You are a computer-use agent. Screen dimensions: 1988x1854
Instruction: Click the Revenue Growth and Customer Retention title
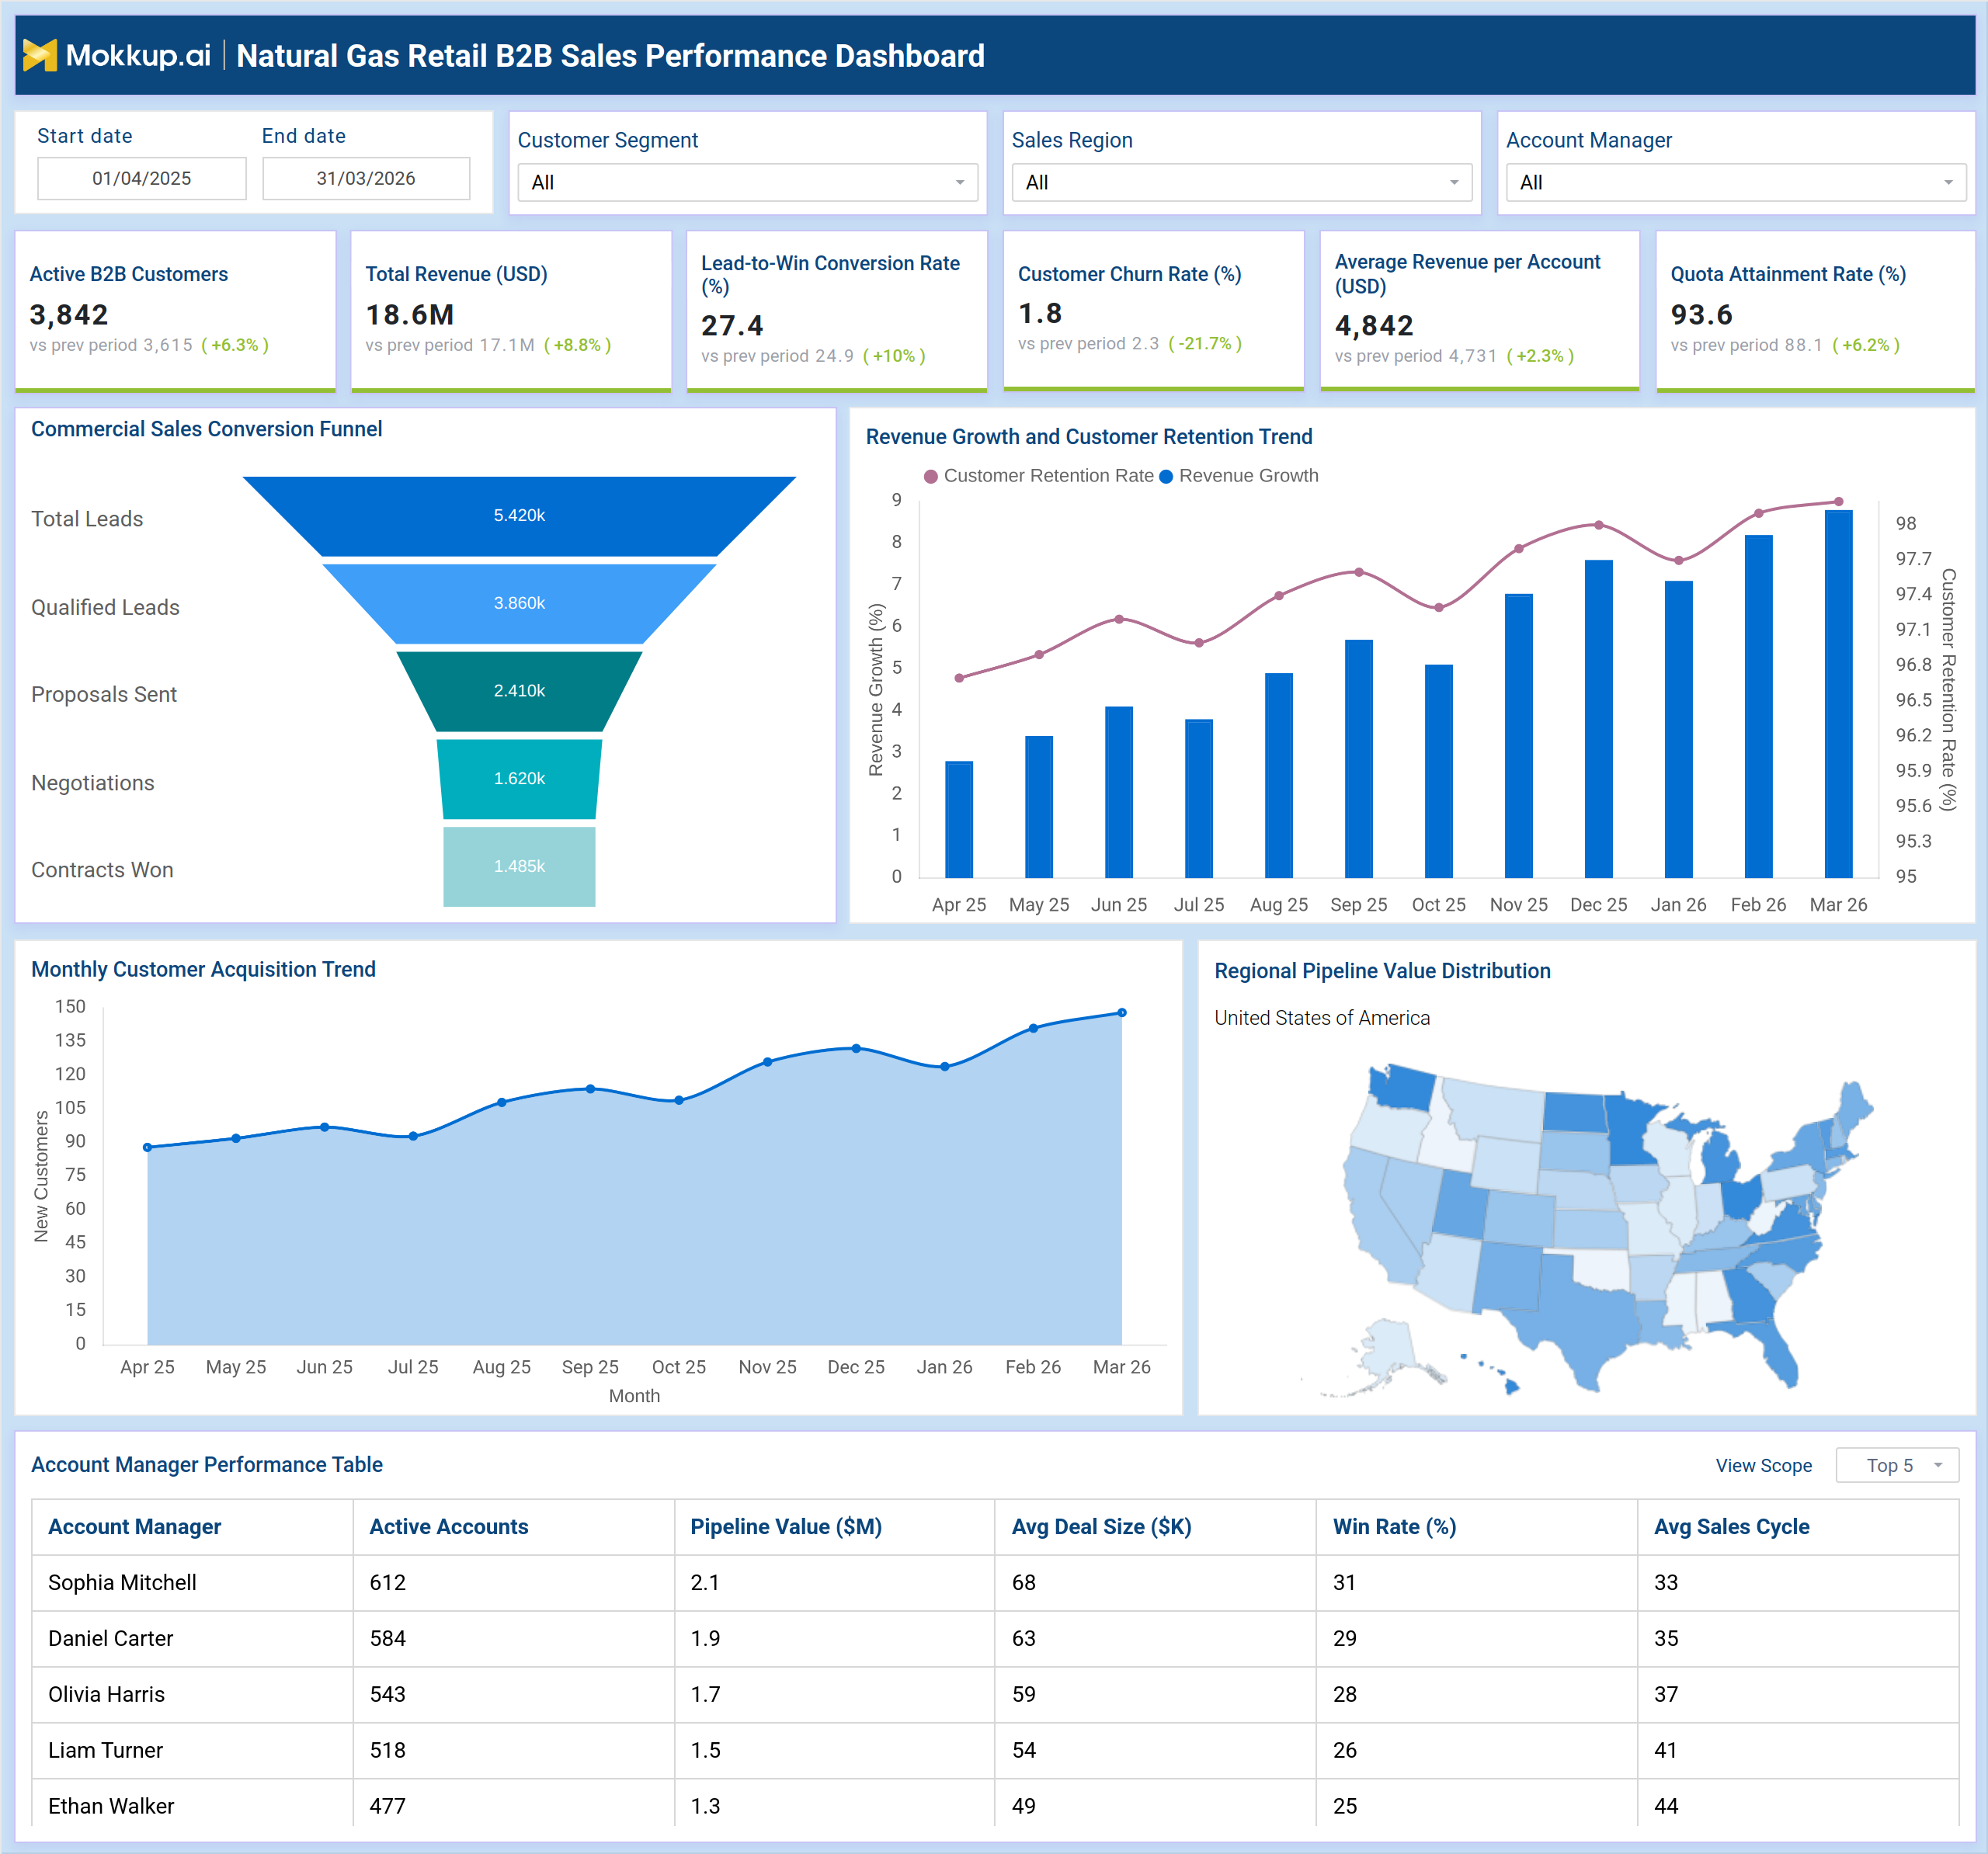1089,437
